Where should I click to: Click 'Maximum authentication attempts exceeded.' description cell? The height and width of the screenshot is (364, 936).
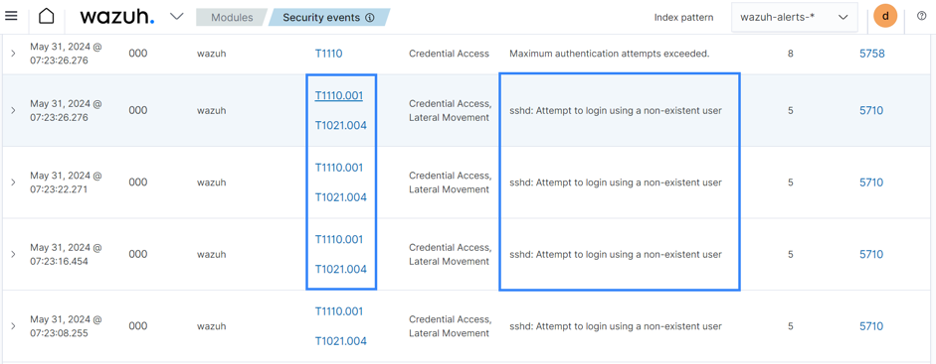pyautogui.click(x=609, y=54)
